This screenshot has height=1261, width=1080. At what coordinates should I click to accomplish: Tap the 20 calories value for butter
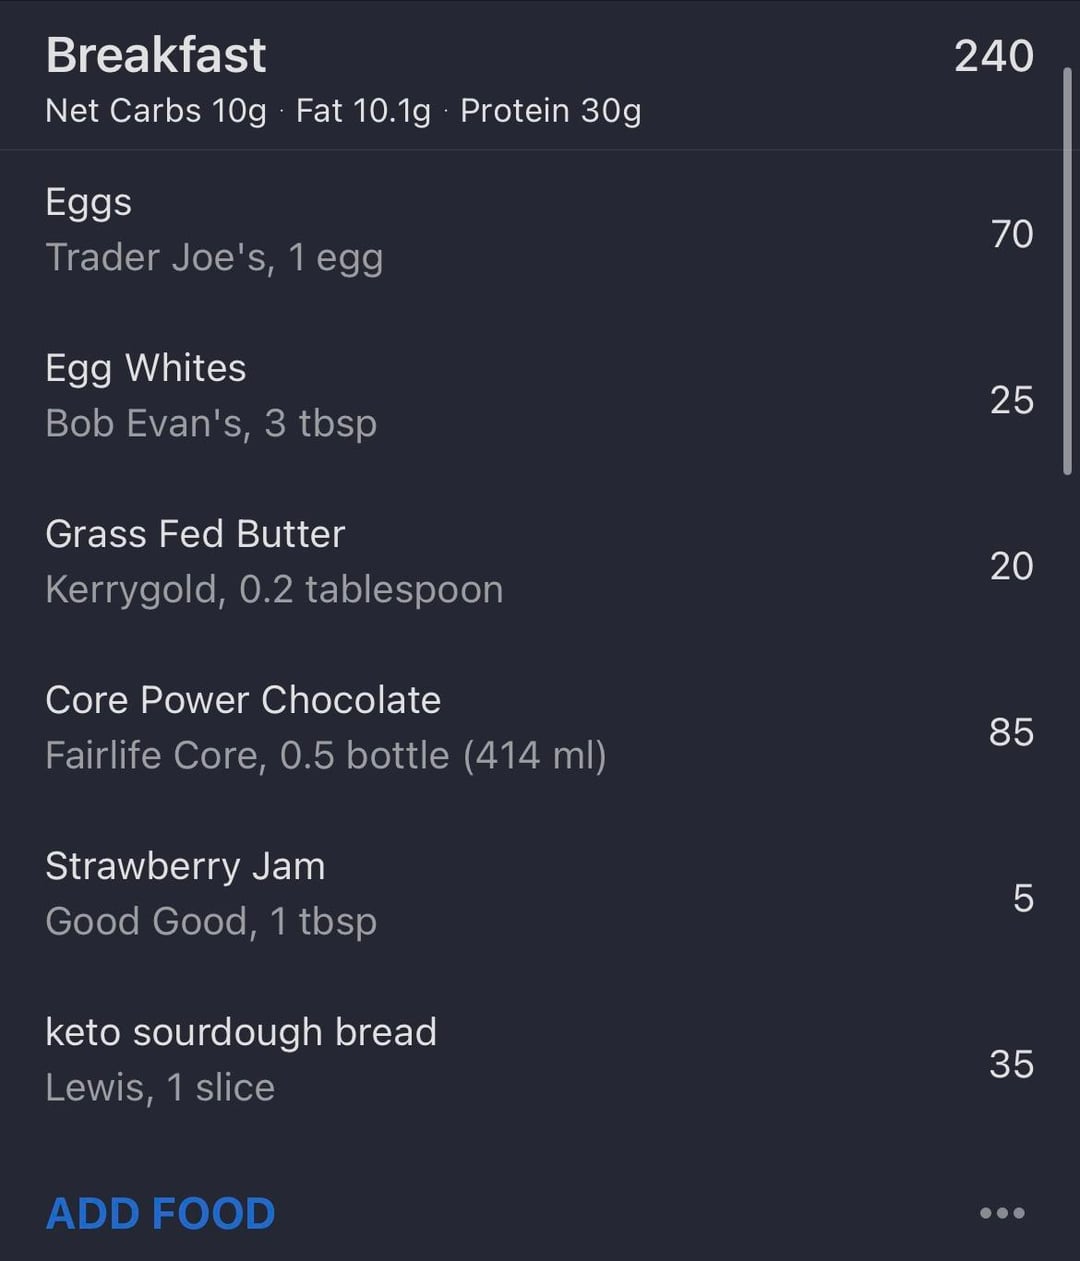tap(1011, 566)
